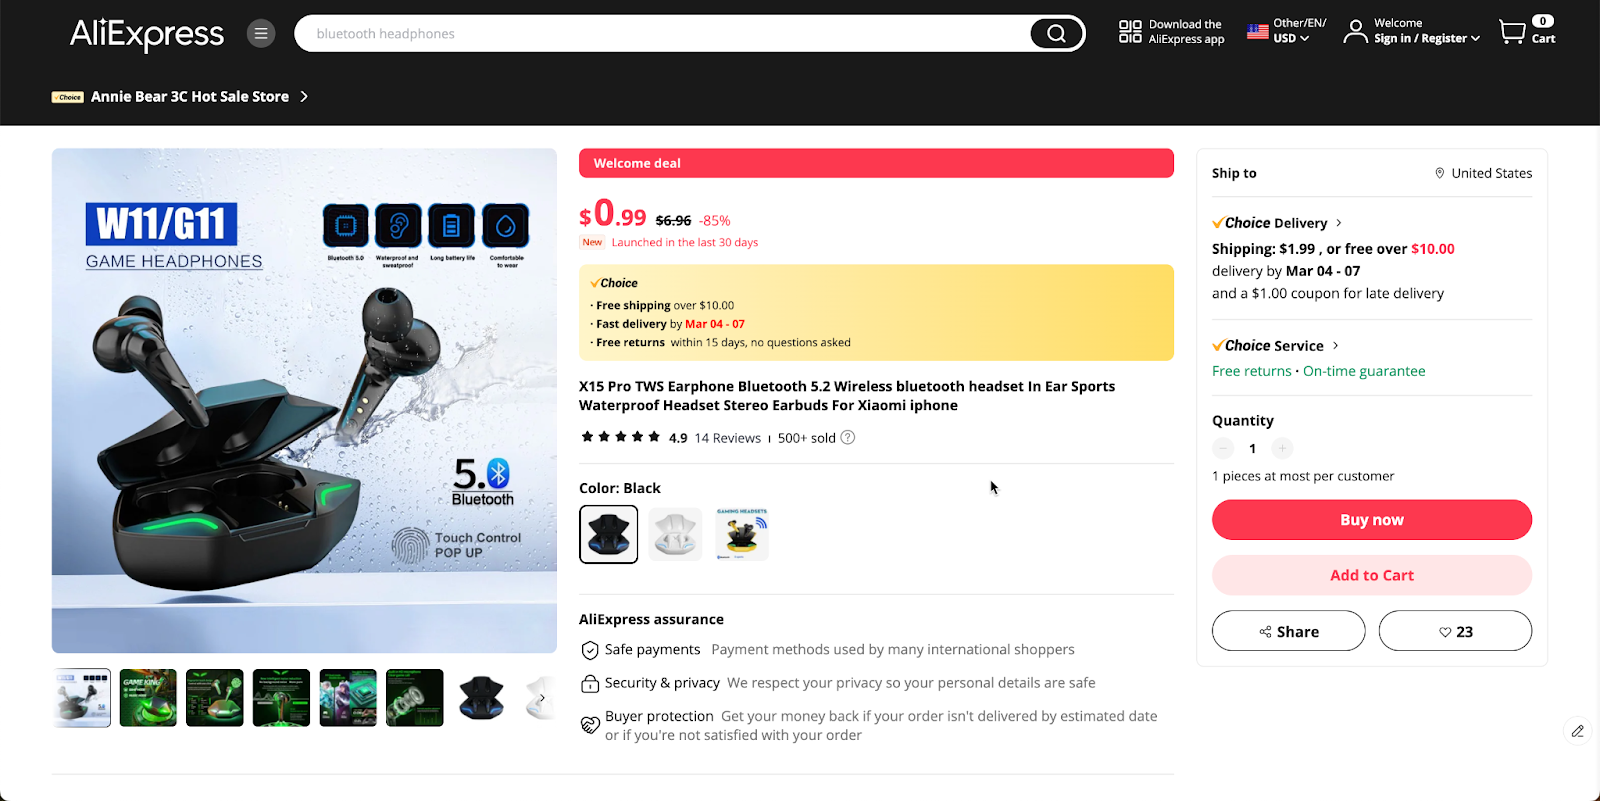
Task: Click the Welcome deal banner
Action: (x=876, y=163)
